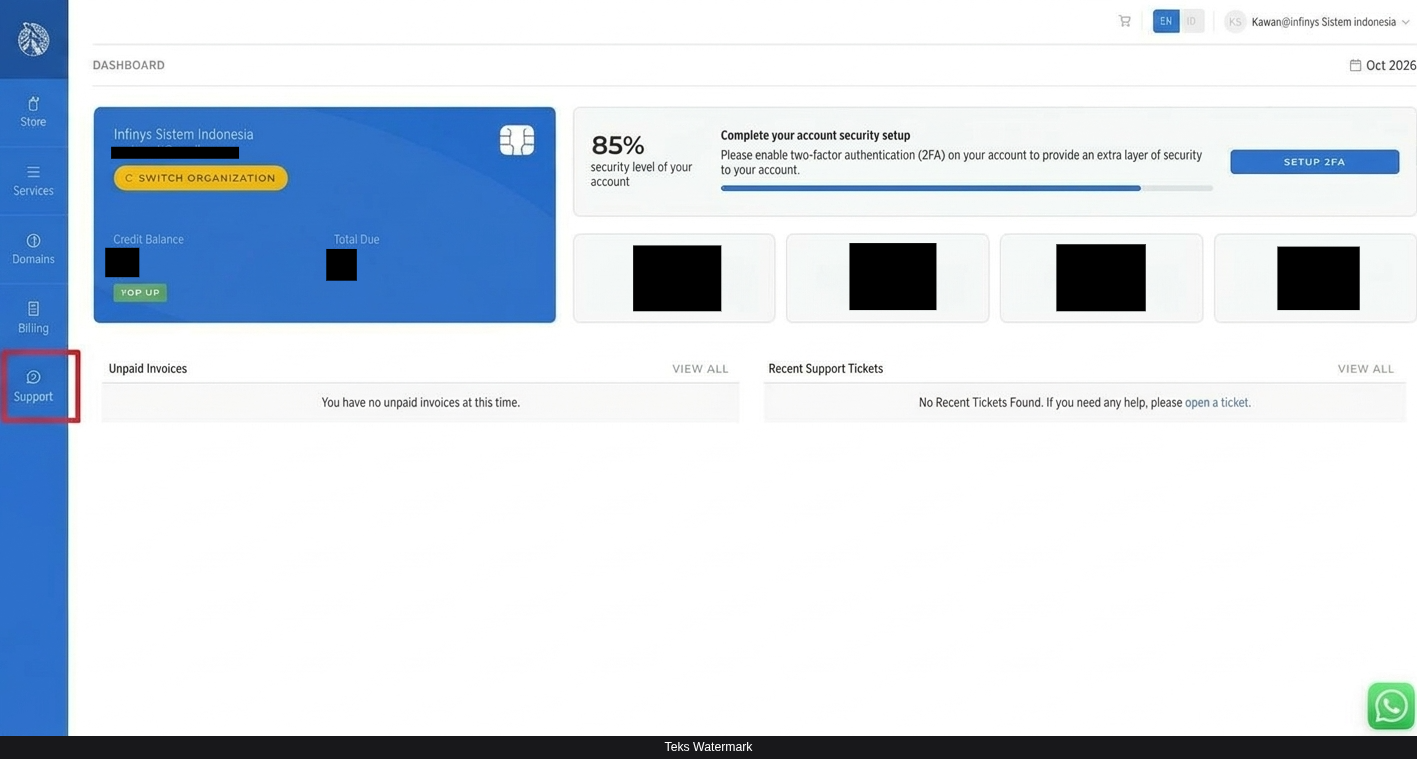Open the Support sidebar section

click(x=33, y=386)
